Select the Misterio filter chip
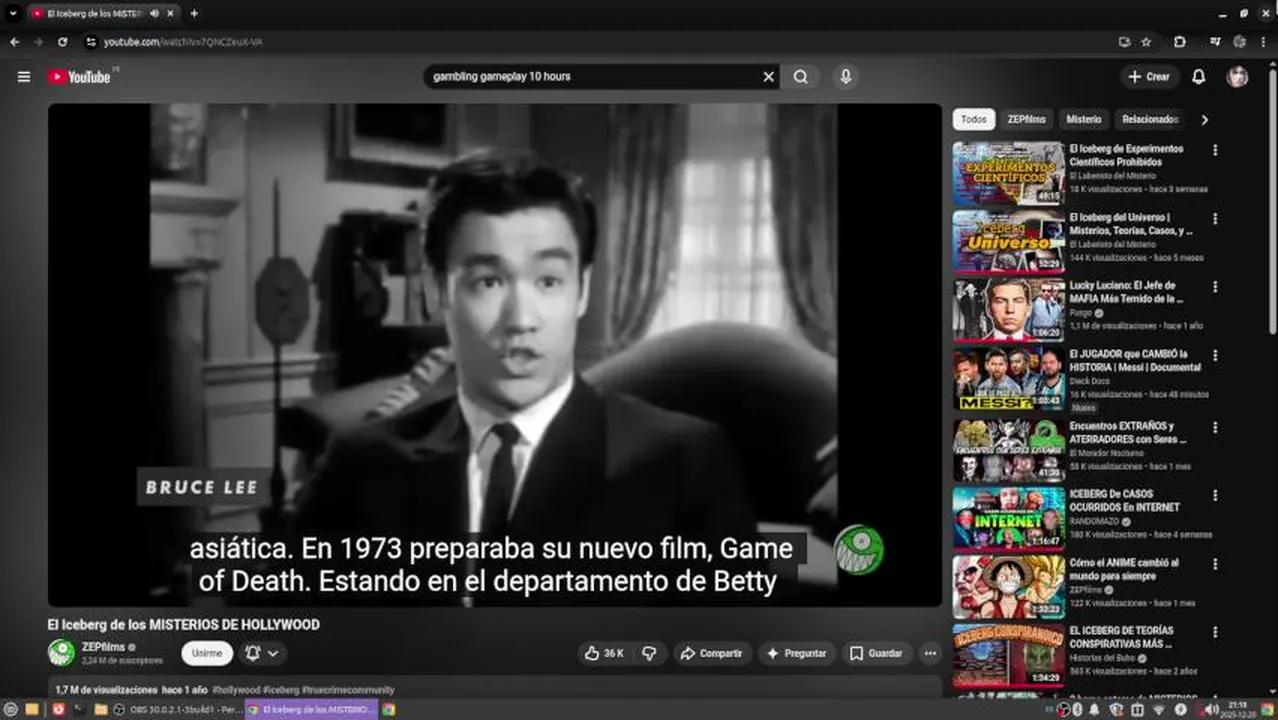 (1083, 119)
